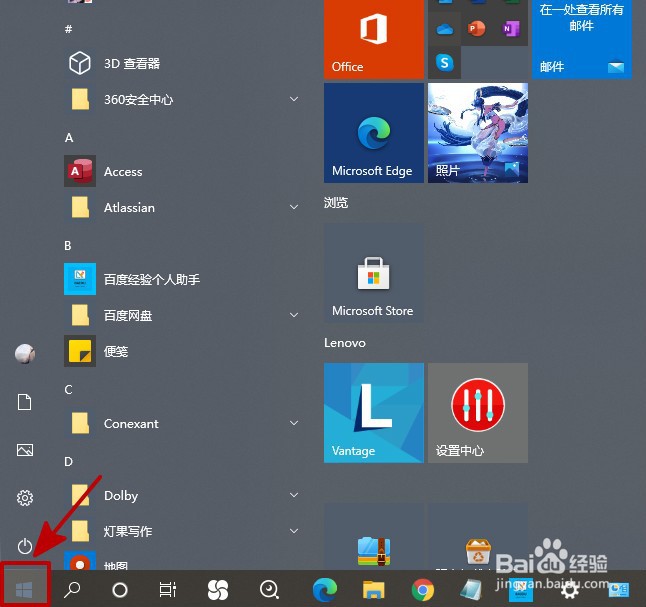Open the 邮件 mail tile

pyautogui.click(x=582, y=39)
